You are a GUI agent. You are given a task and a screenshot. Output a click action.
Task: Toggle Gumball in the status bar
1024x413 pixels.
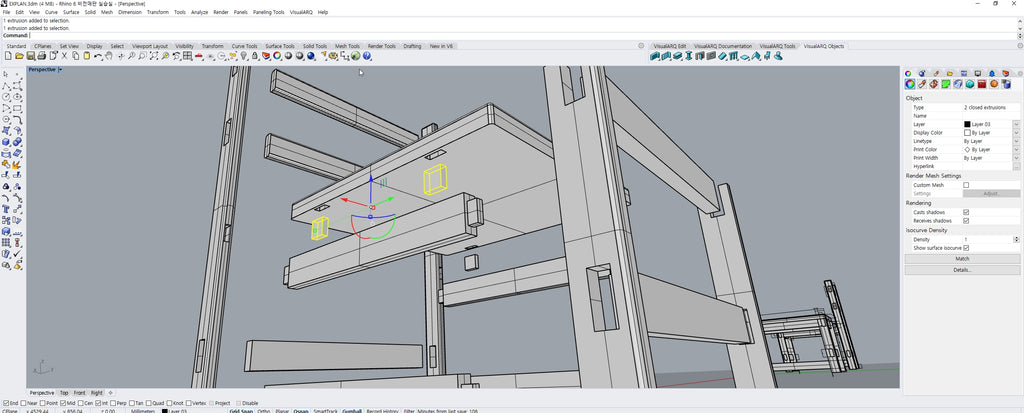(352, 411)
